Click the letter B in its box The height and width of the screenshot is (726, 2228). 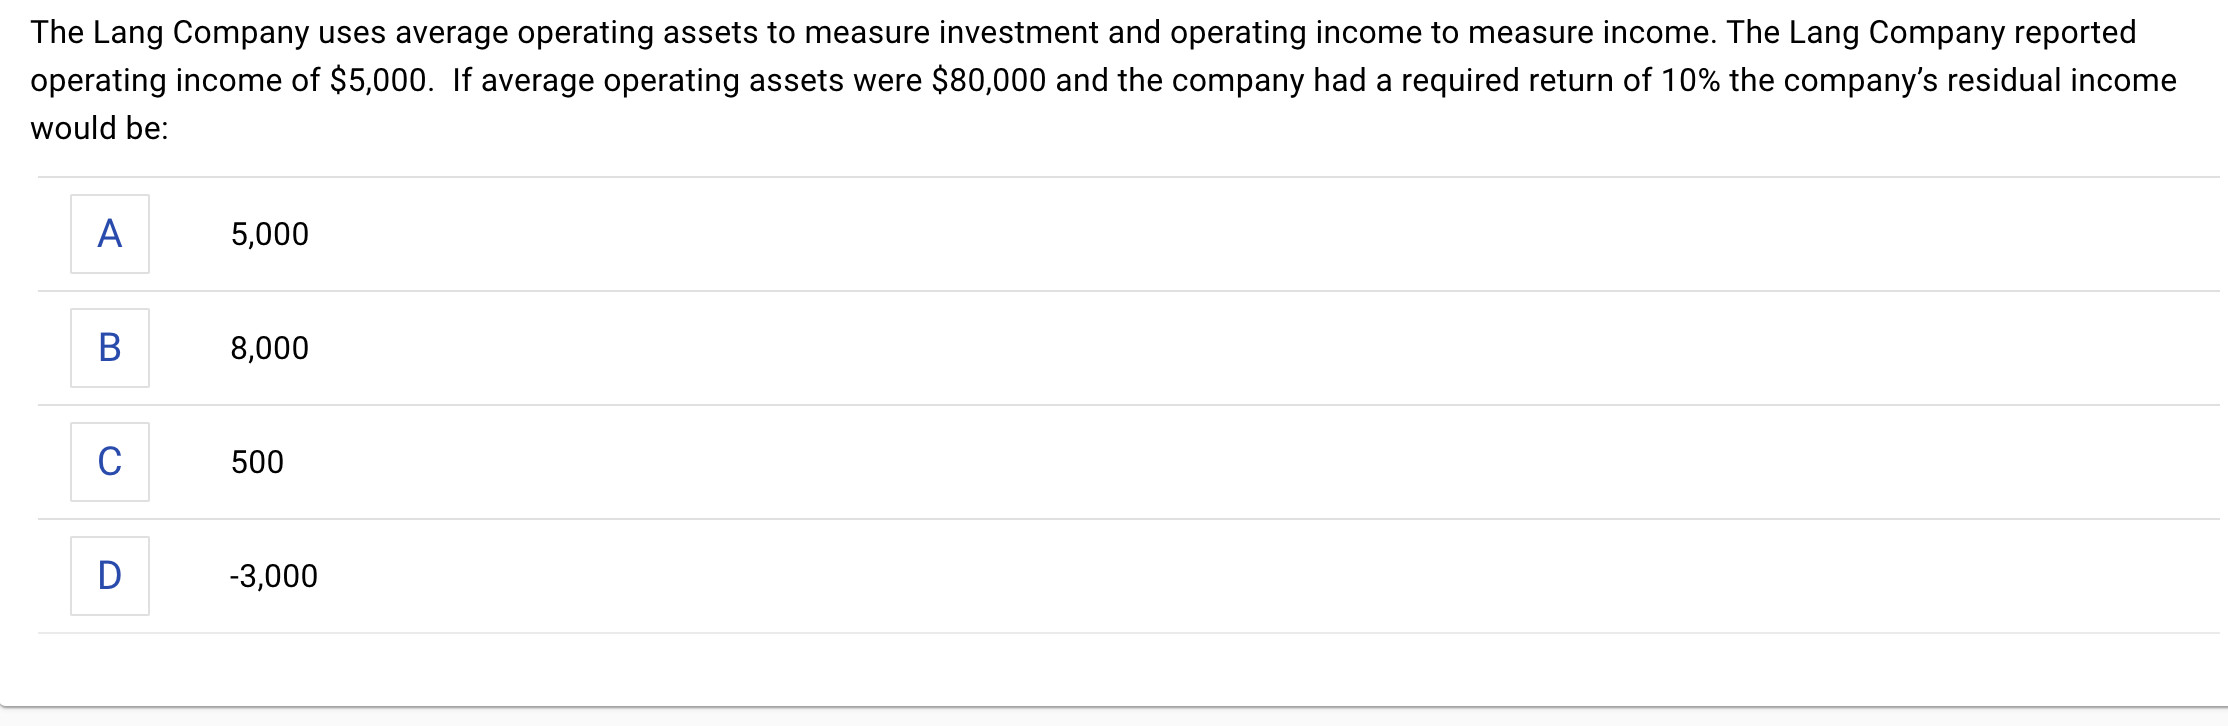pos(110,347)
